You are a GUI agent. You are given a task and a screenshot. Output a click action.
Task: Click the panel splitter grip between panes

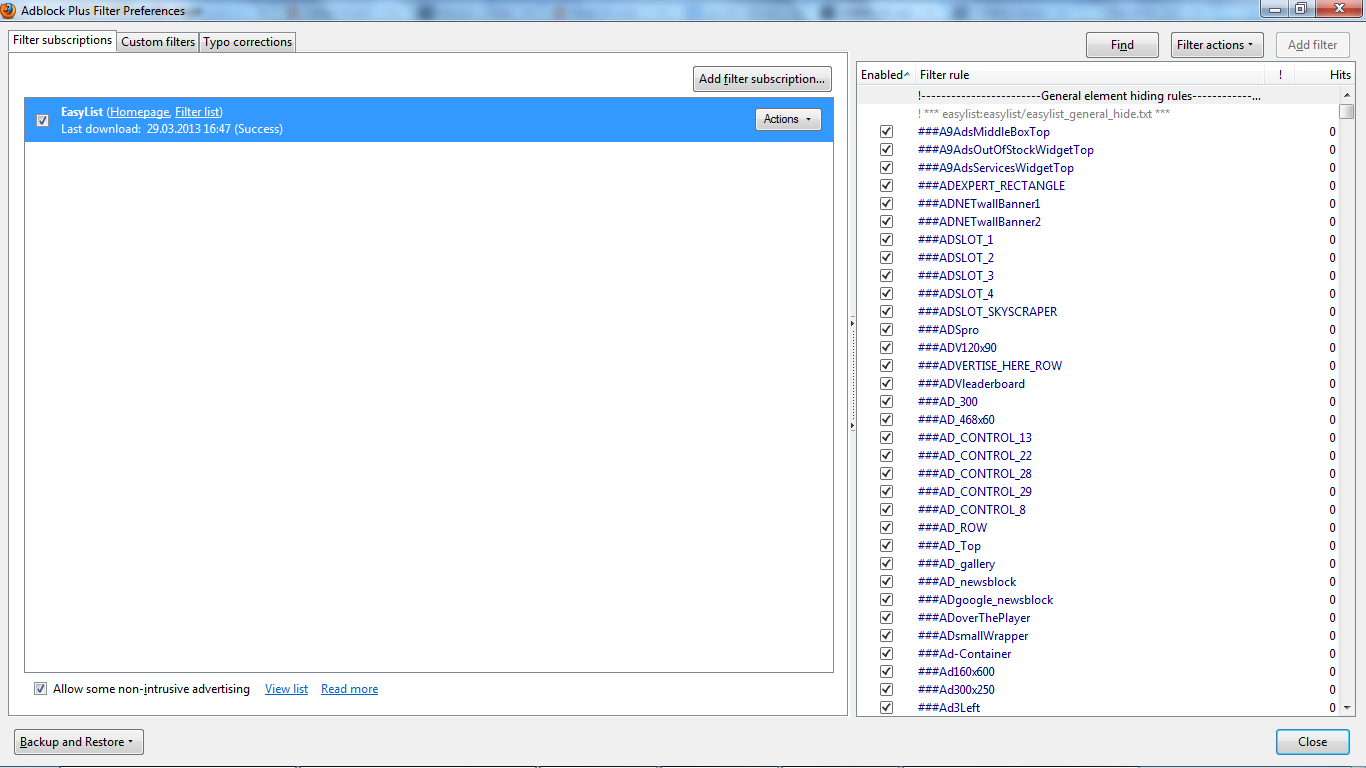[x=852, y=375]
